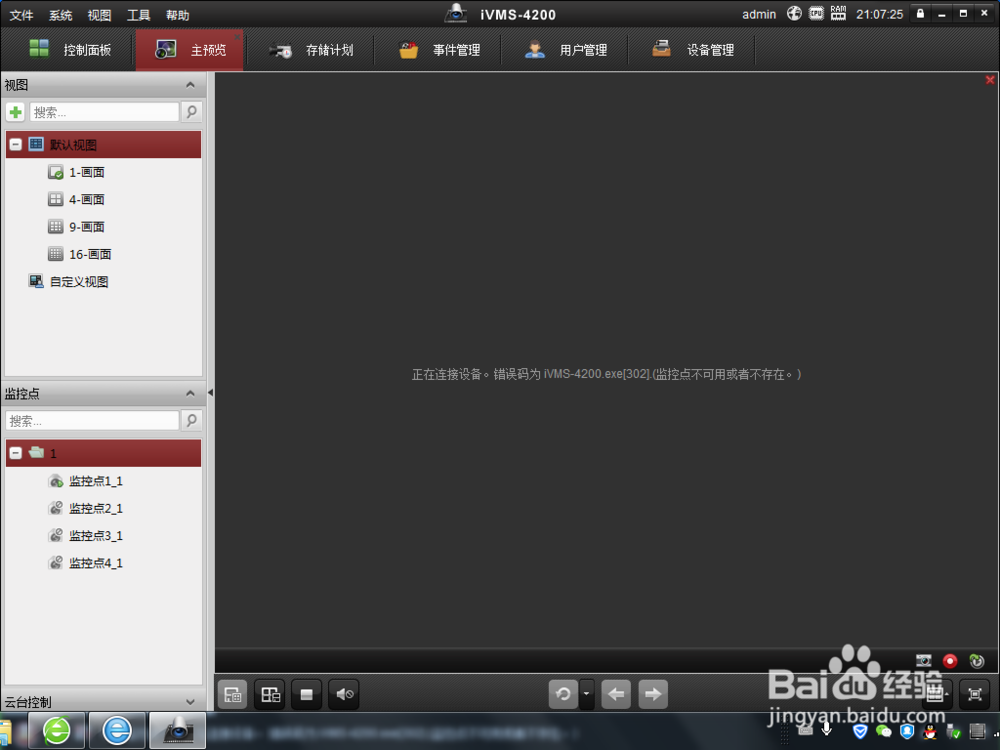Select camera 监控点3_1
Image resolution: width=1000 pixels, height=750 pixels.
tap(85, 536)
